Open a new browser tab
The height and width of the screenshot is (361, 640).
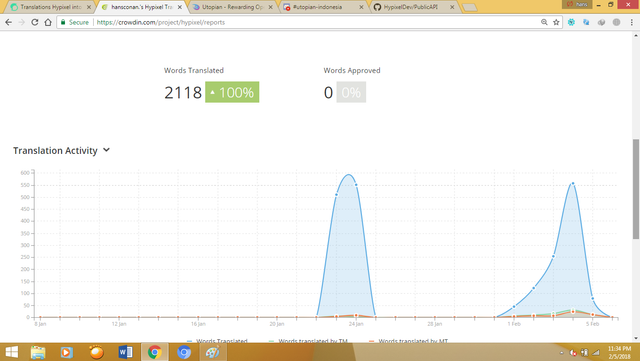pyautogui.click(x=470, y=7)
